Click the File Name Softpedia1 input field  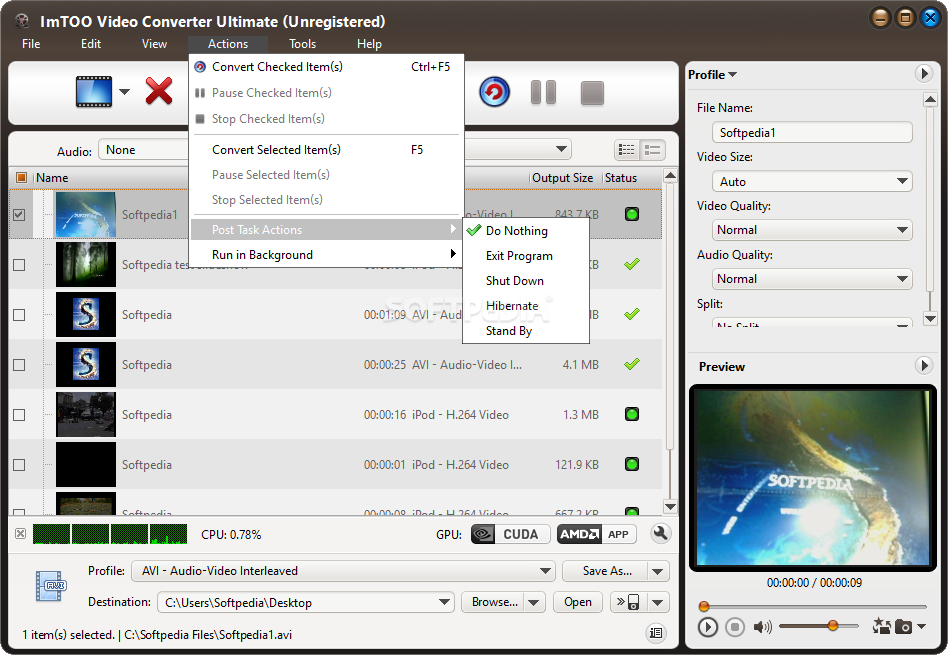pyautogui.click(x=812, y=132)
